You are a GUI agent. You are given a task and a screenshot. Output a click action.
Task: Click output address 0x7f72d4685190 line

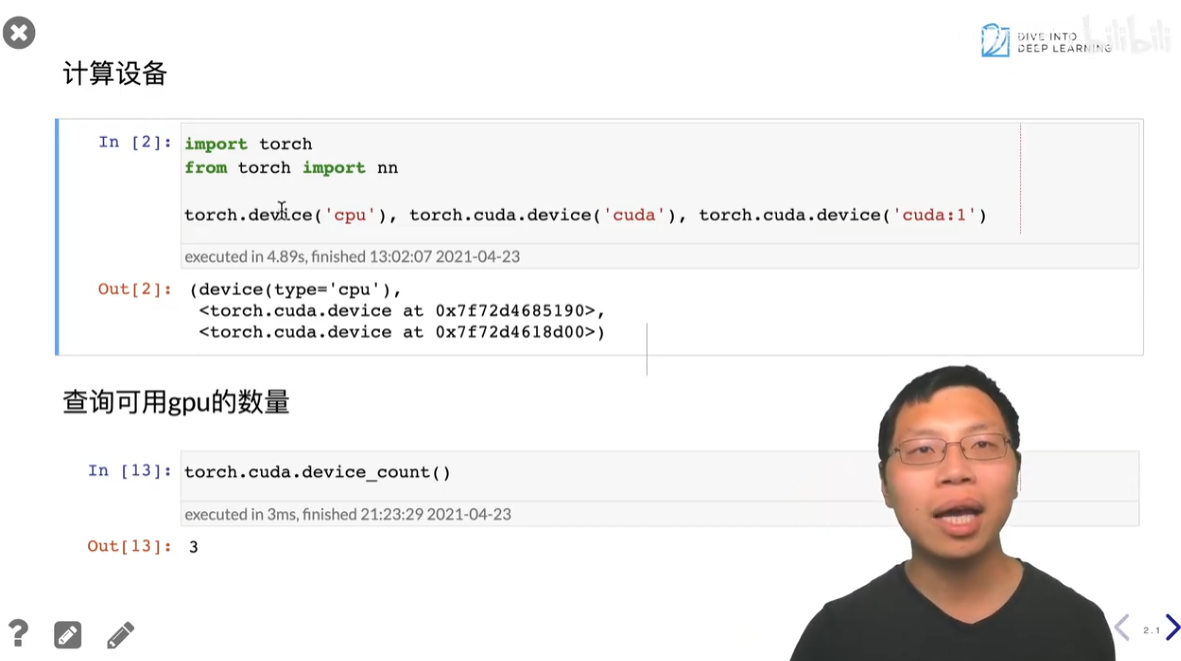(x=401, y=311)
